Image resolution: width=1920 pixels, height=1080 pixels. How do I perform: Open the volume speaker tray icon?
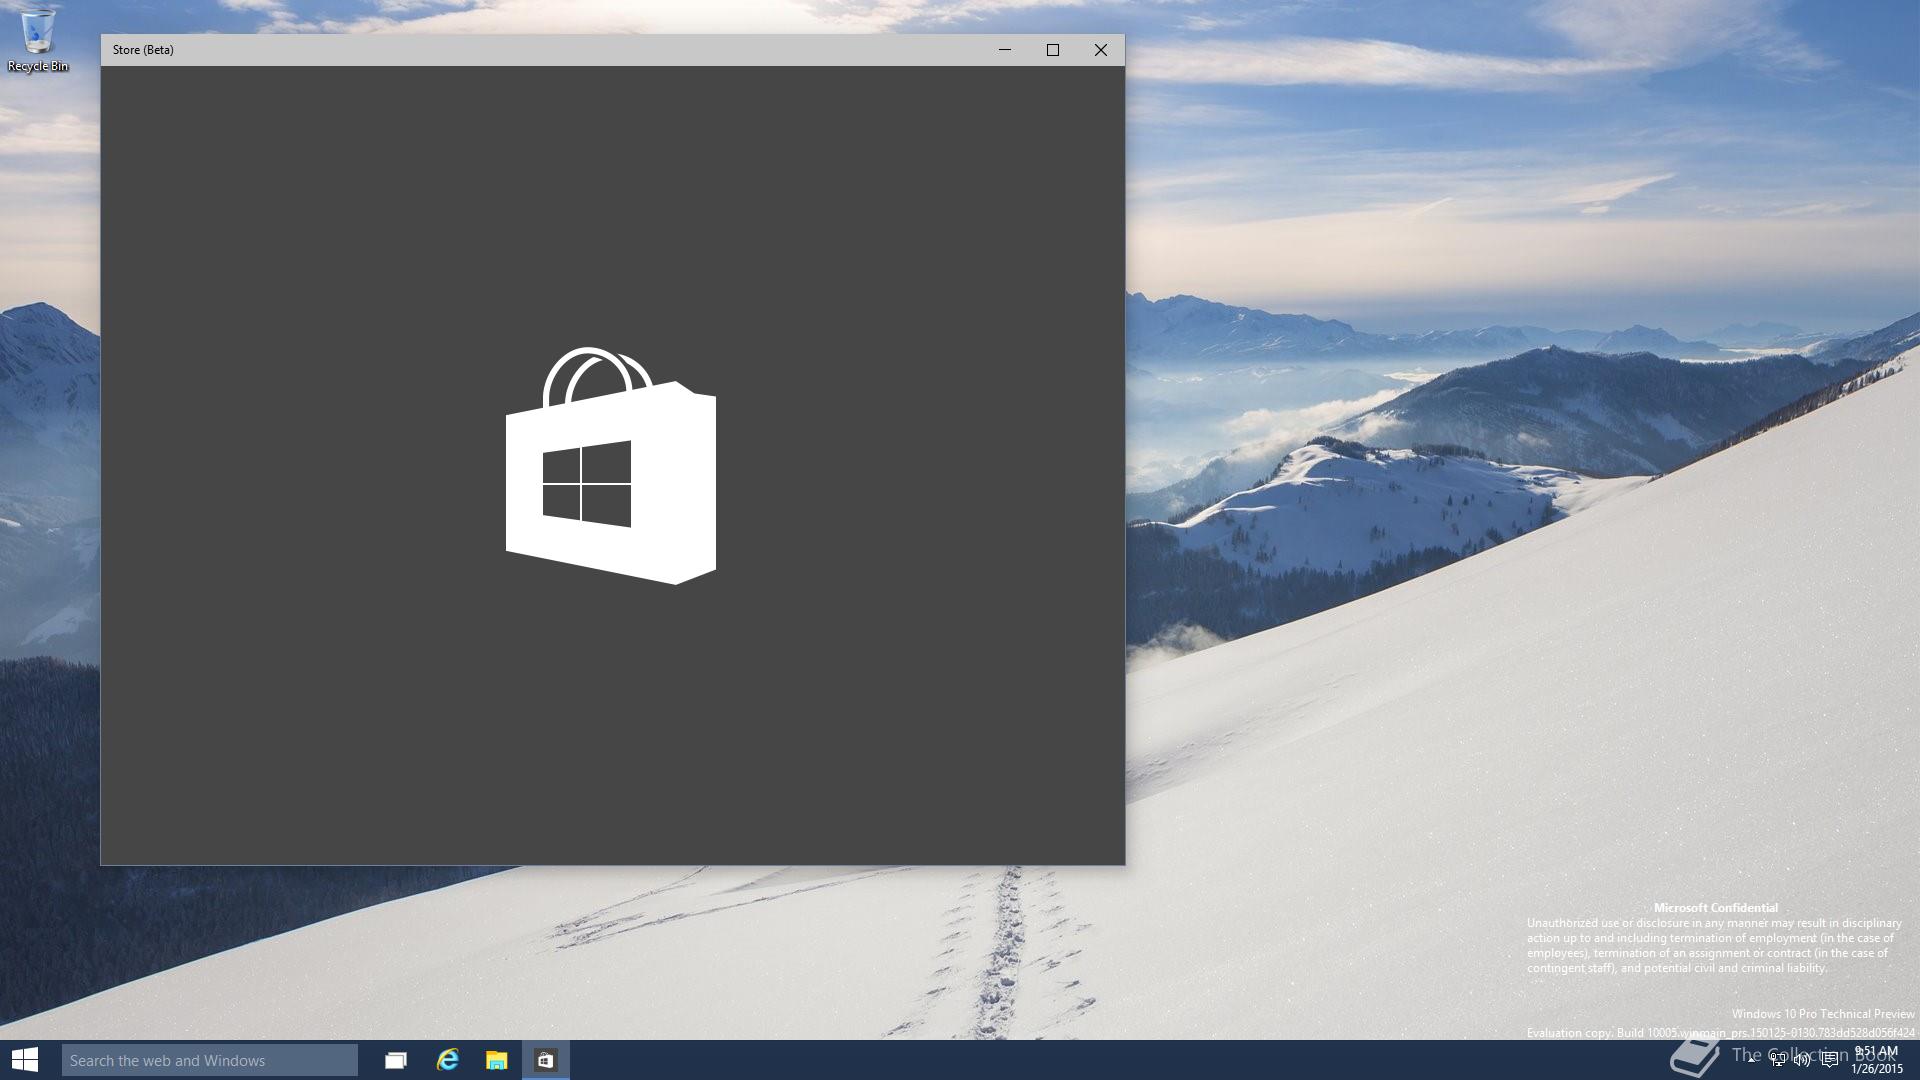coord(1802,1060)
